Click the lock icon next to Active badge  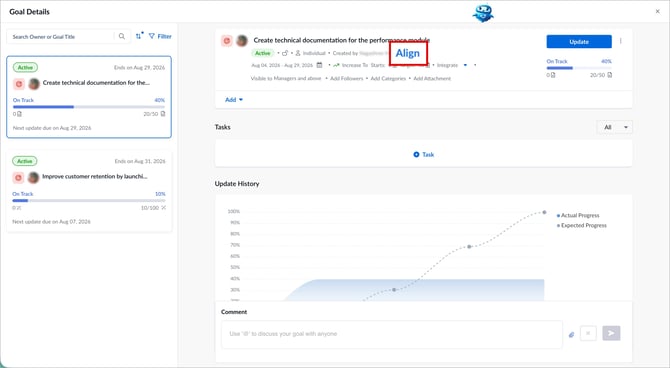[285, 53]
